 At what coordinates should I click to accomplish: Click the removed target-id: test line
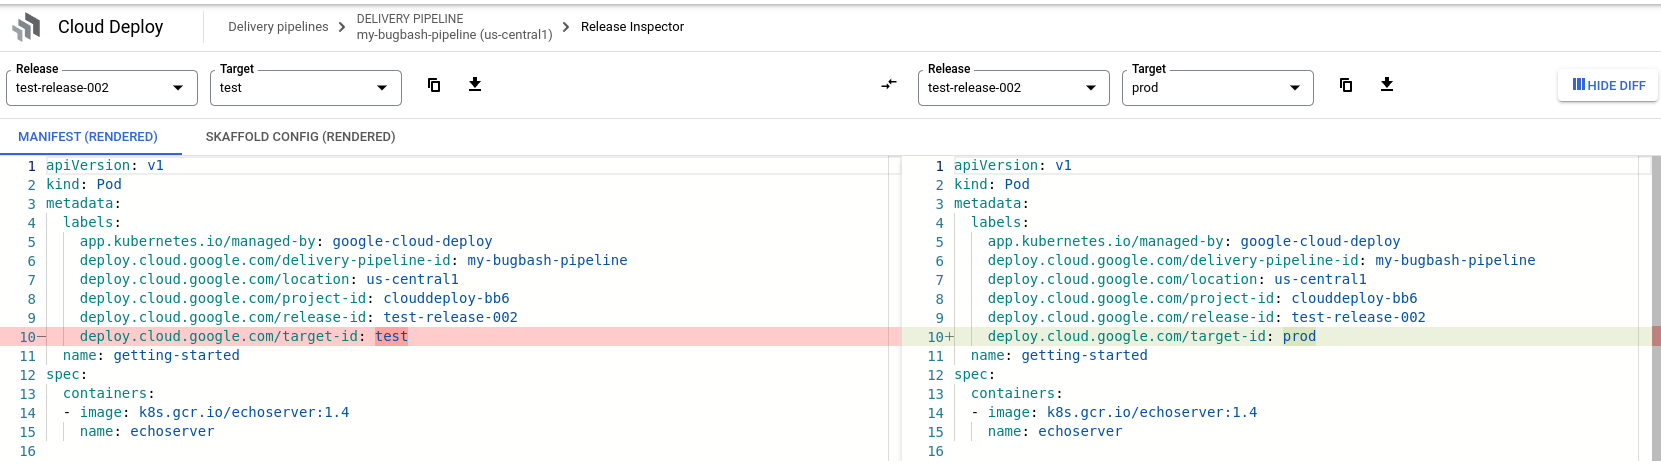pos(243,337)
